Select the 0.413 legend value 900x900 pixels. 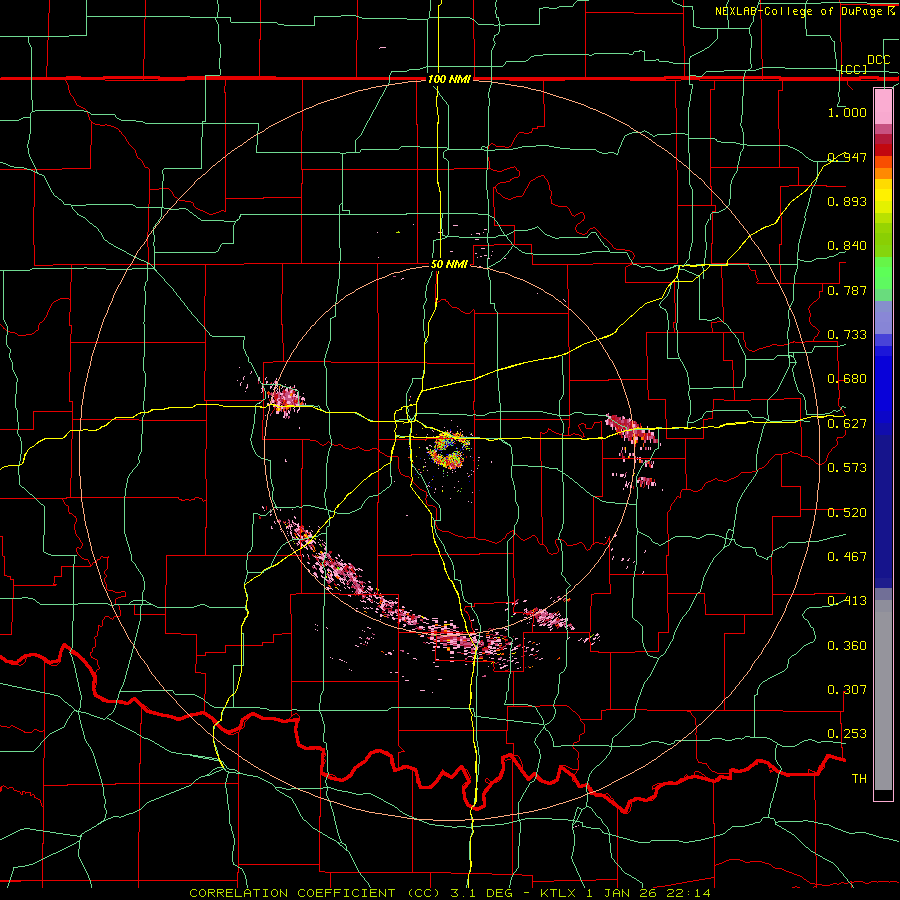pyautogui.click(x=847, y=601)
